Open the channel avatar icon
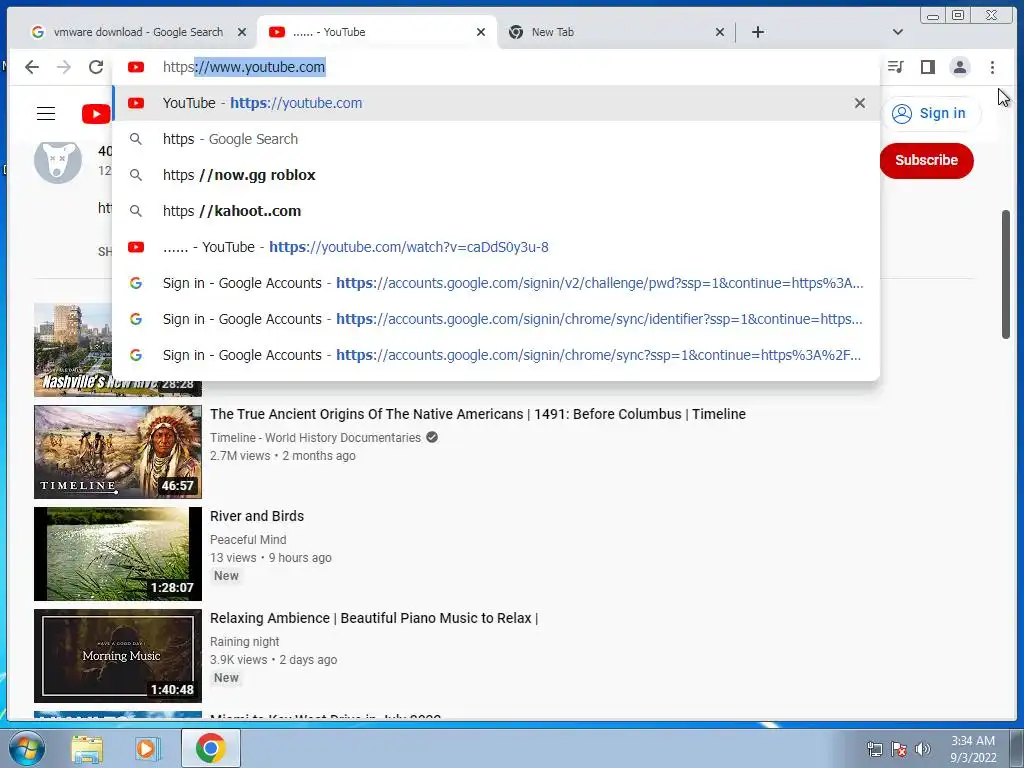This screenshot has height=768, width=1024. tap(57, 161)
